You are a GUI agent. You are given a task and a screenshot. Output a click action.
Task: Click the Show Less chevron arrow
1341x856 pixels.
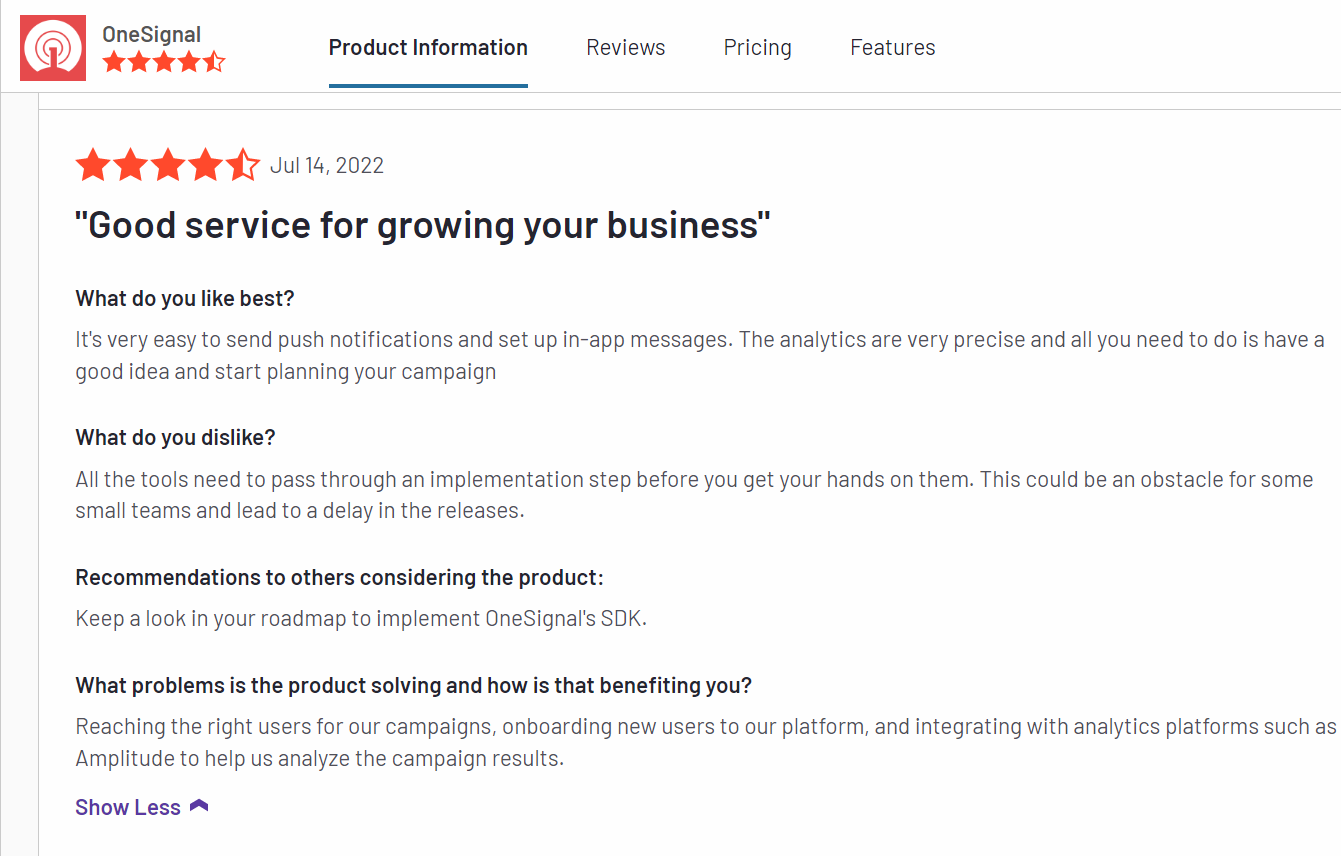[x=199, y=806]
